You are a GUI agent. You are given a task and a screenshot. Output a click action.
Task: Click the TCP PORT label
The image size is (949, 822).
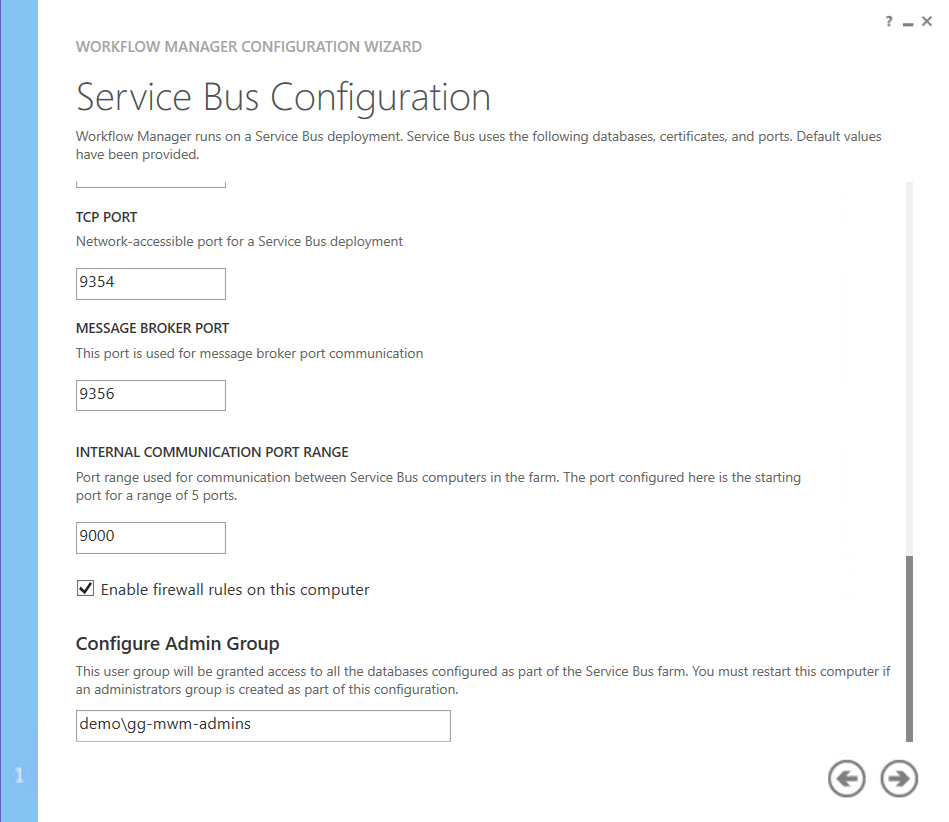[107, 217]
